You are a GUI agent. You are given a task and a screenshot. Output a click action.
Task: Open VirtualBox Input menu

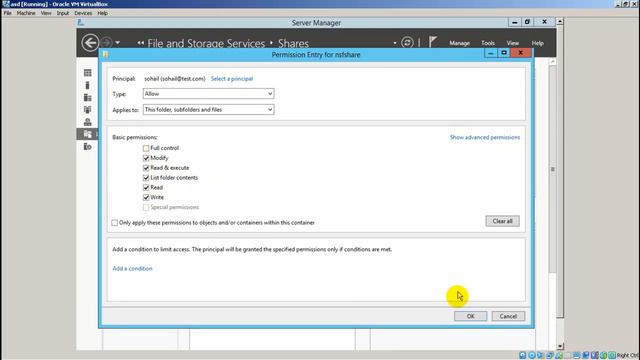[63, 13]
